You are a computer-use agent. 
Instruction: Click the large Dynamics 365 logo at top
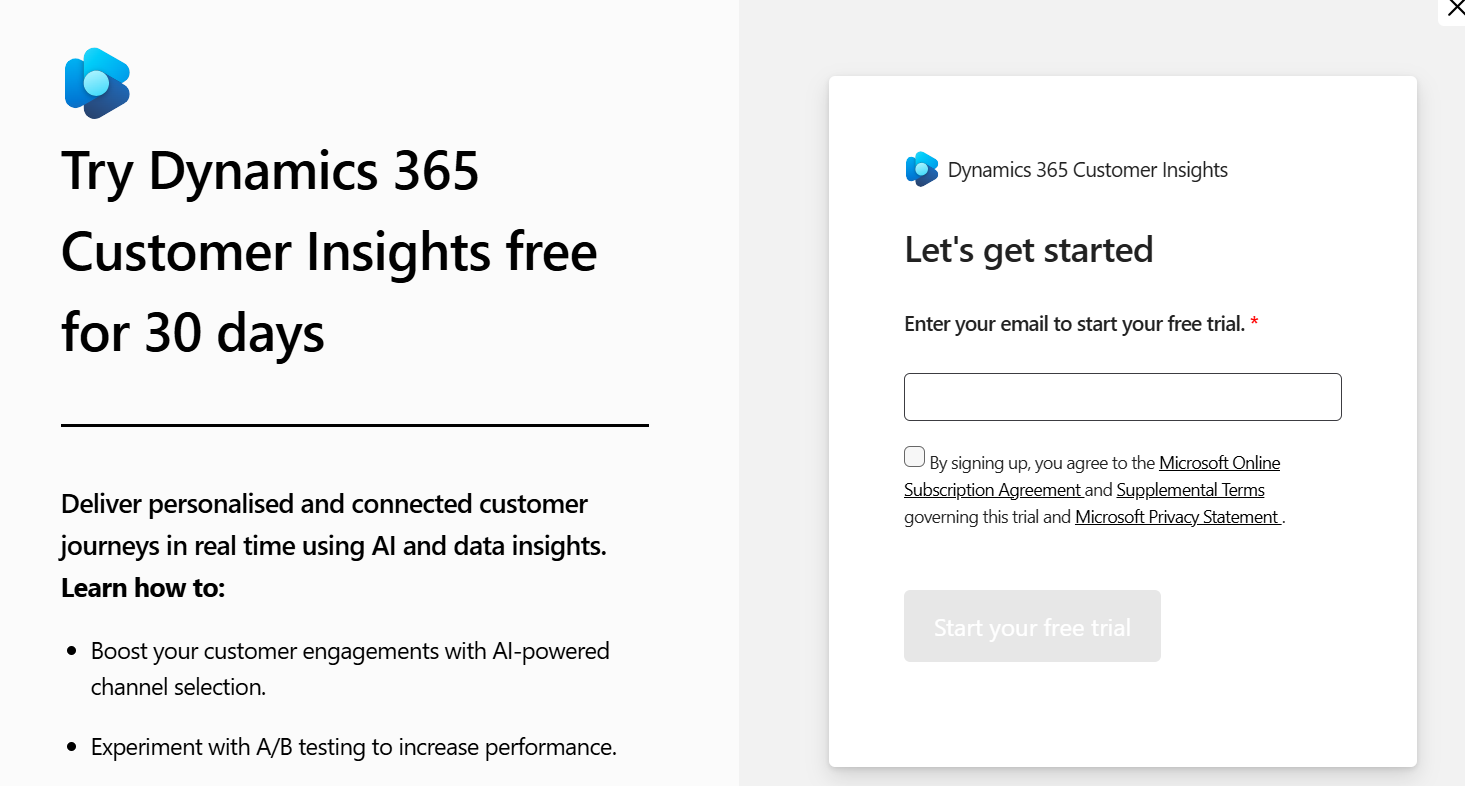point(97,83)
